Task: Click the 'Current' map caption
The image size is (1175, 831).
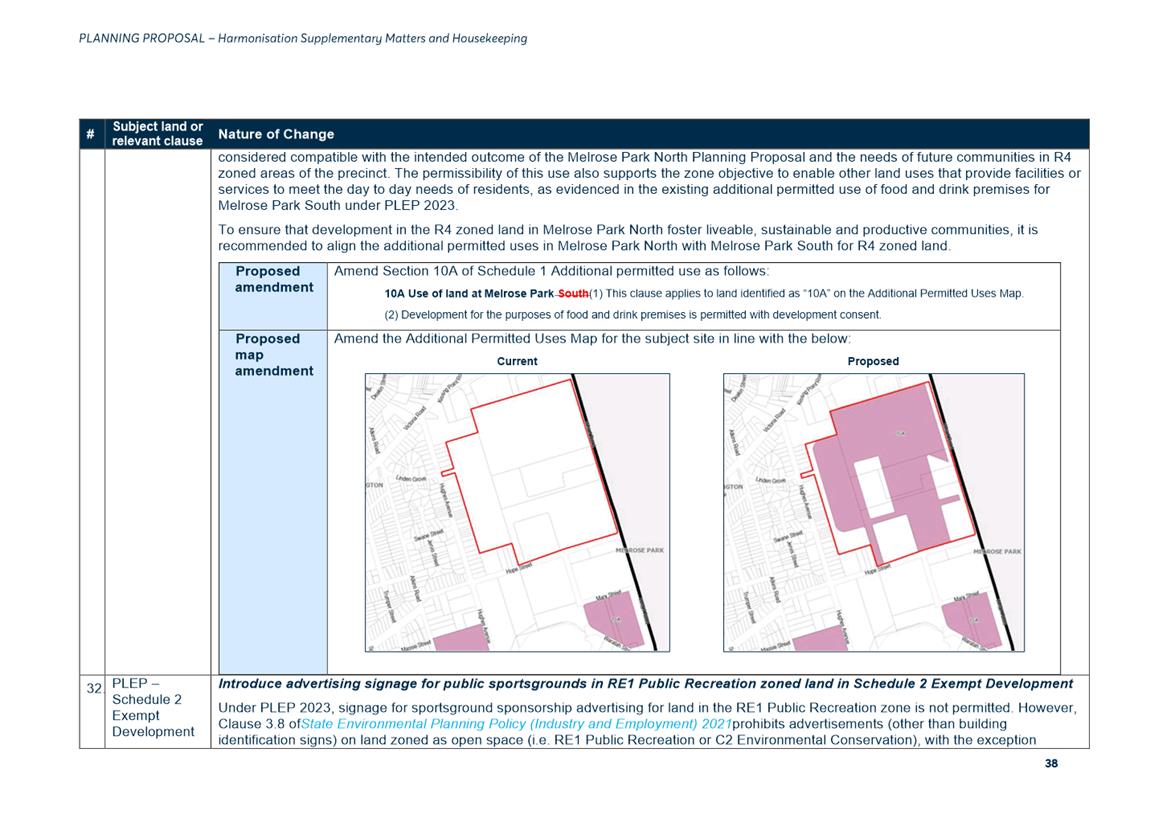Action: click(x=517, y=361)
